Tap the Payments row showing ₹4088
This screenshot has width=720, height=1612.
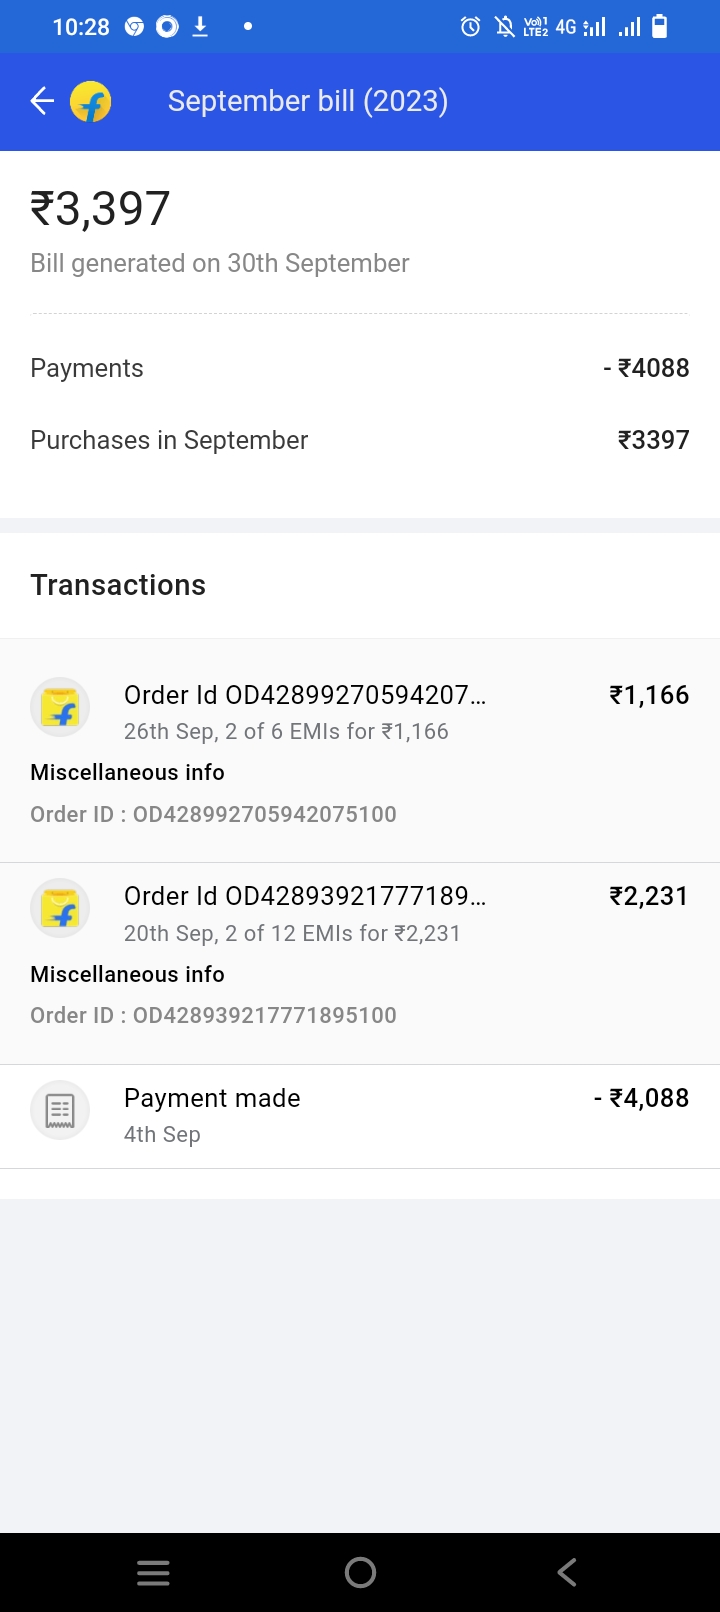(x=360, y=368)
